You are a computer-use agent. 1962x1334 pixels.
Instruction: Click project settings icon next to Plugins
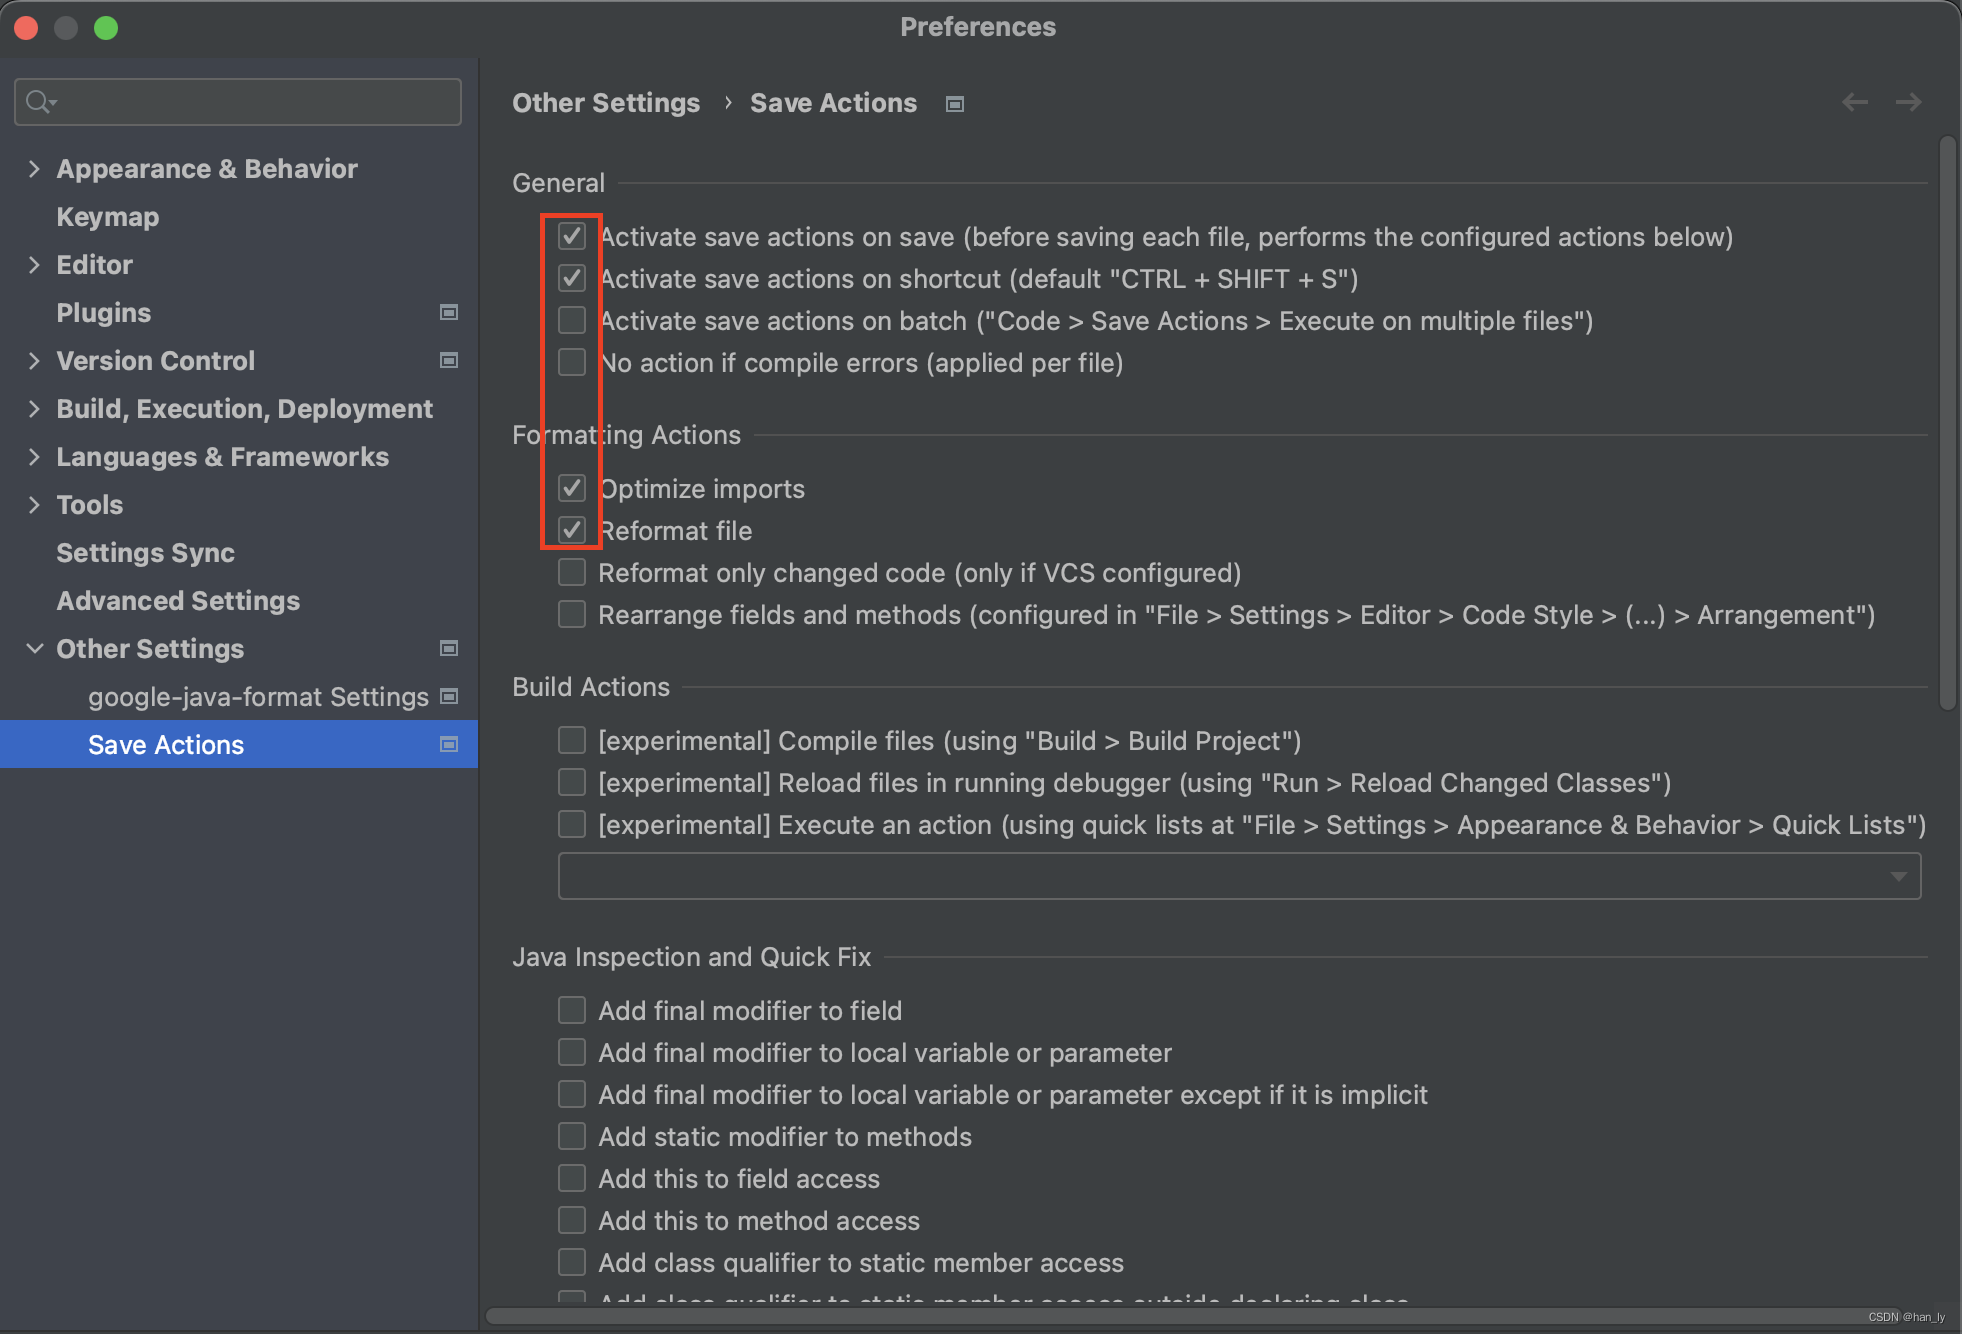click(449, 313)
